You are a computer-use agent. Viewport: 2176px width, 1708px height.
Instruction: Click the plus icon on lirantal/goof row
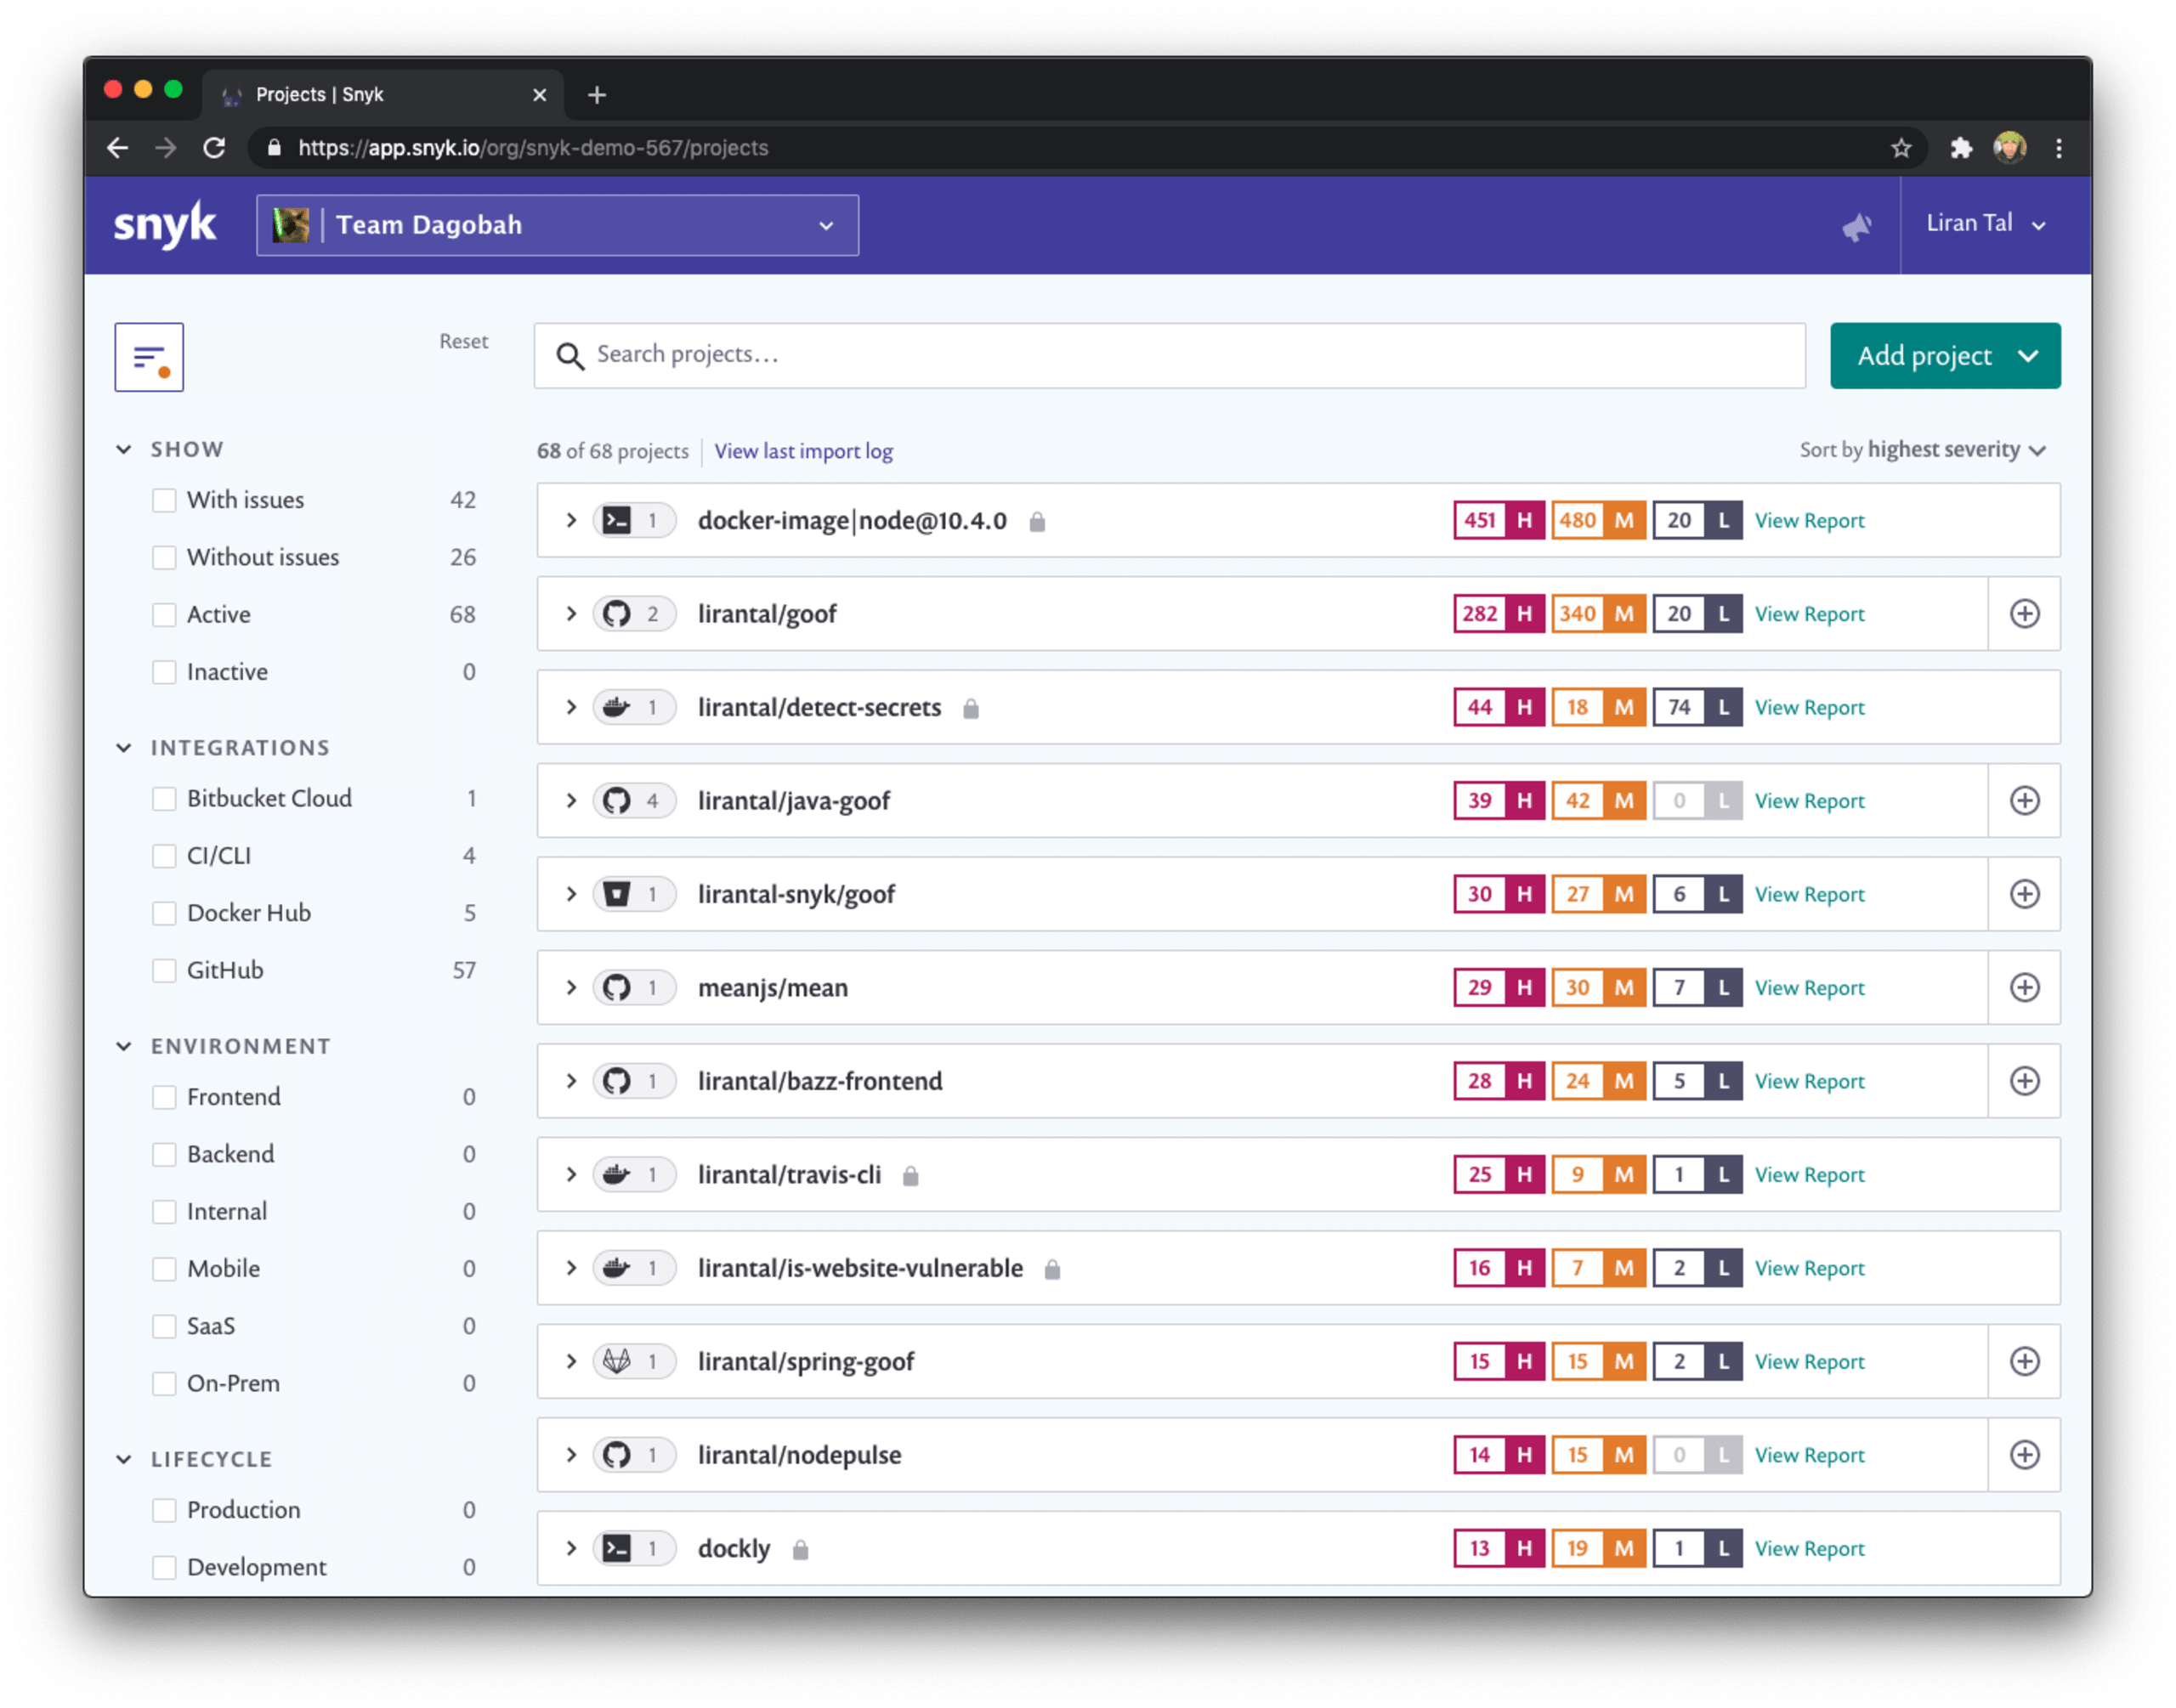pos(2024,614)
